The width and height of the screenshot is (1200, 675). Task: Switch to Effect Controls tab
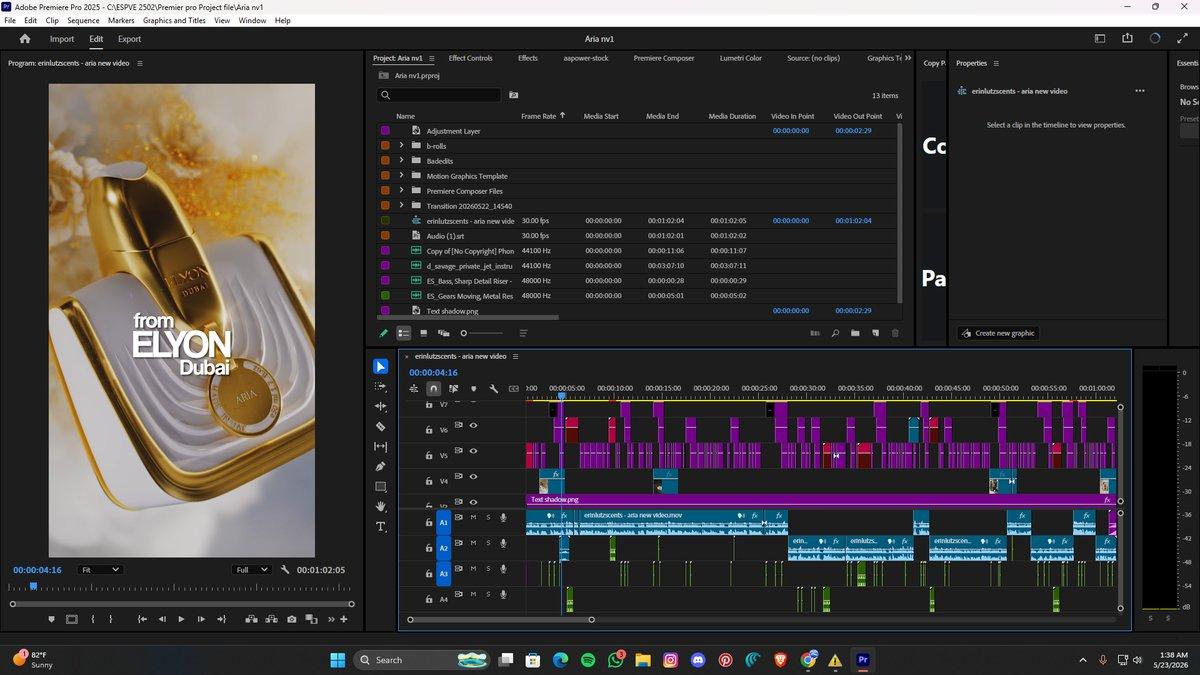[x=470, y=58]
